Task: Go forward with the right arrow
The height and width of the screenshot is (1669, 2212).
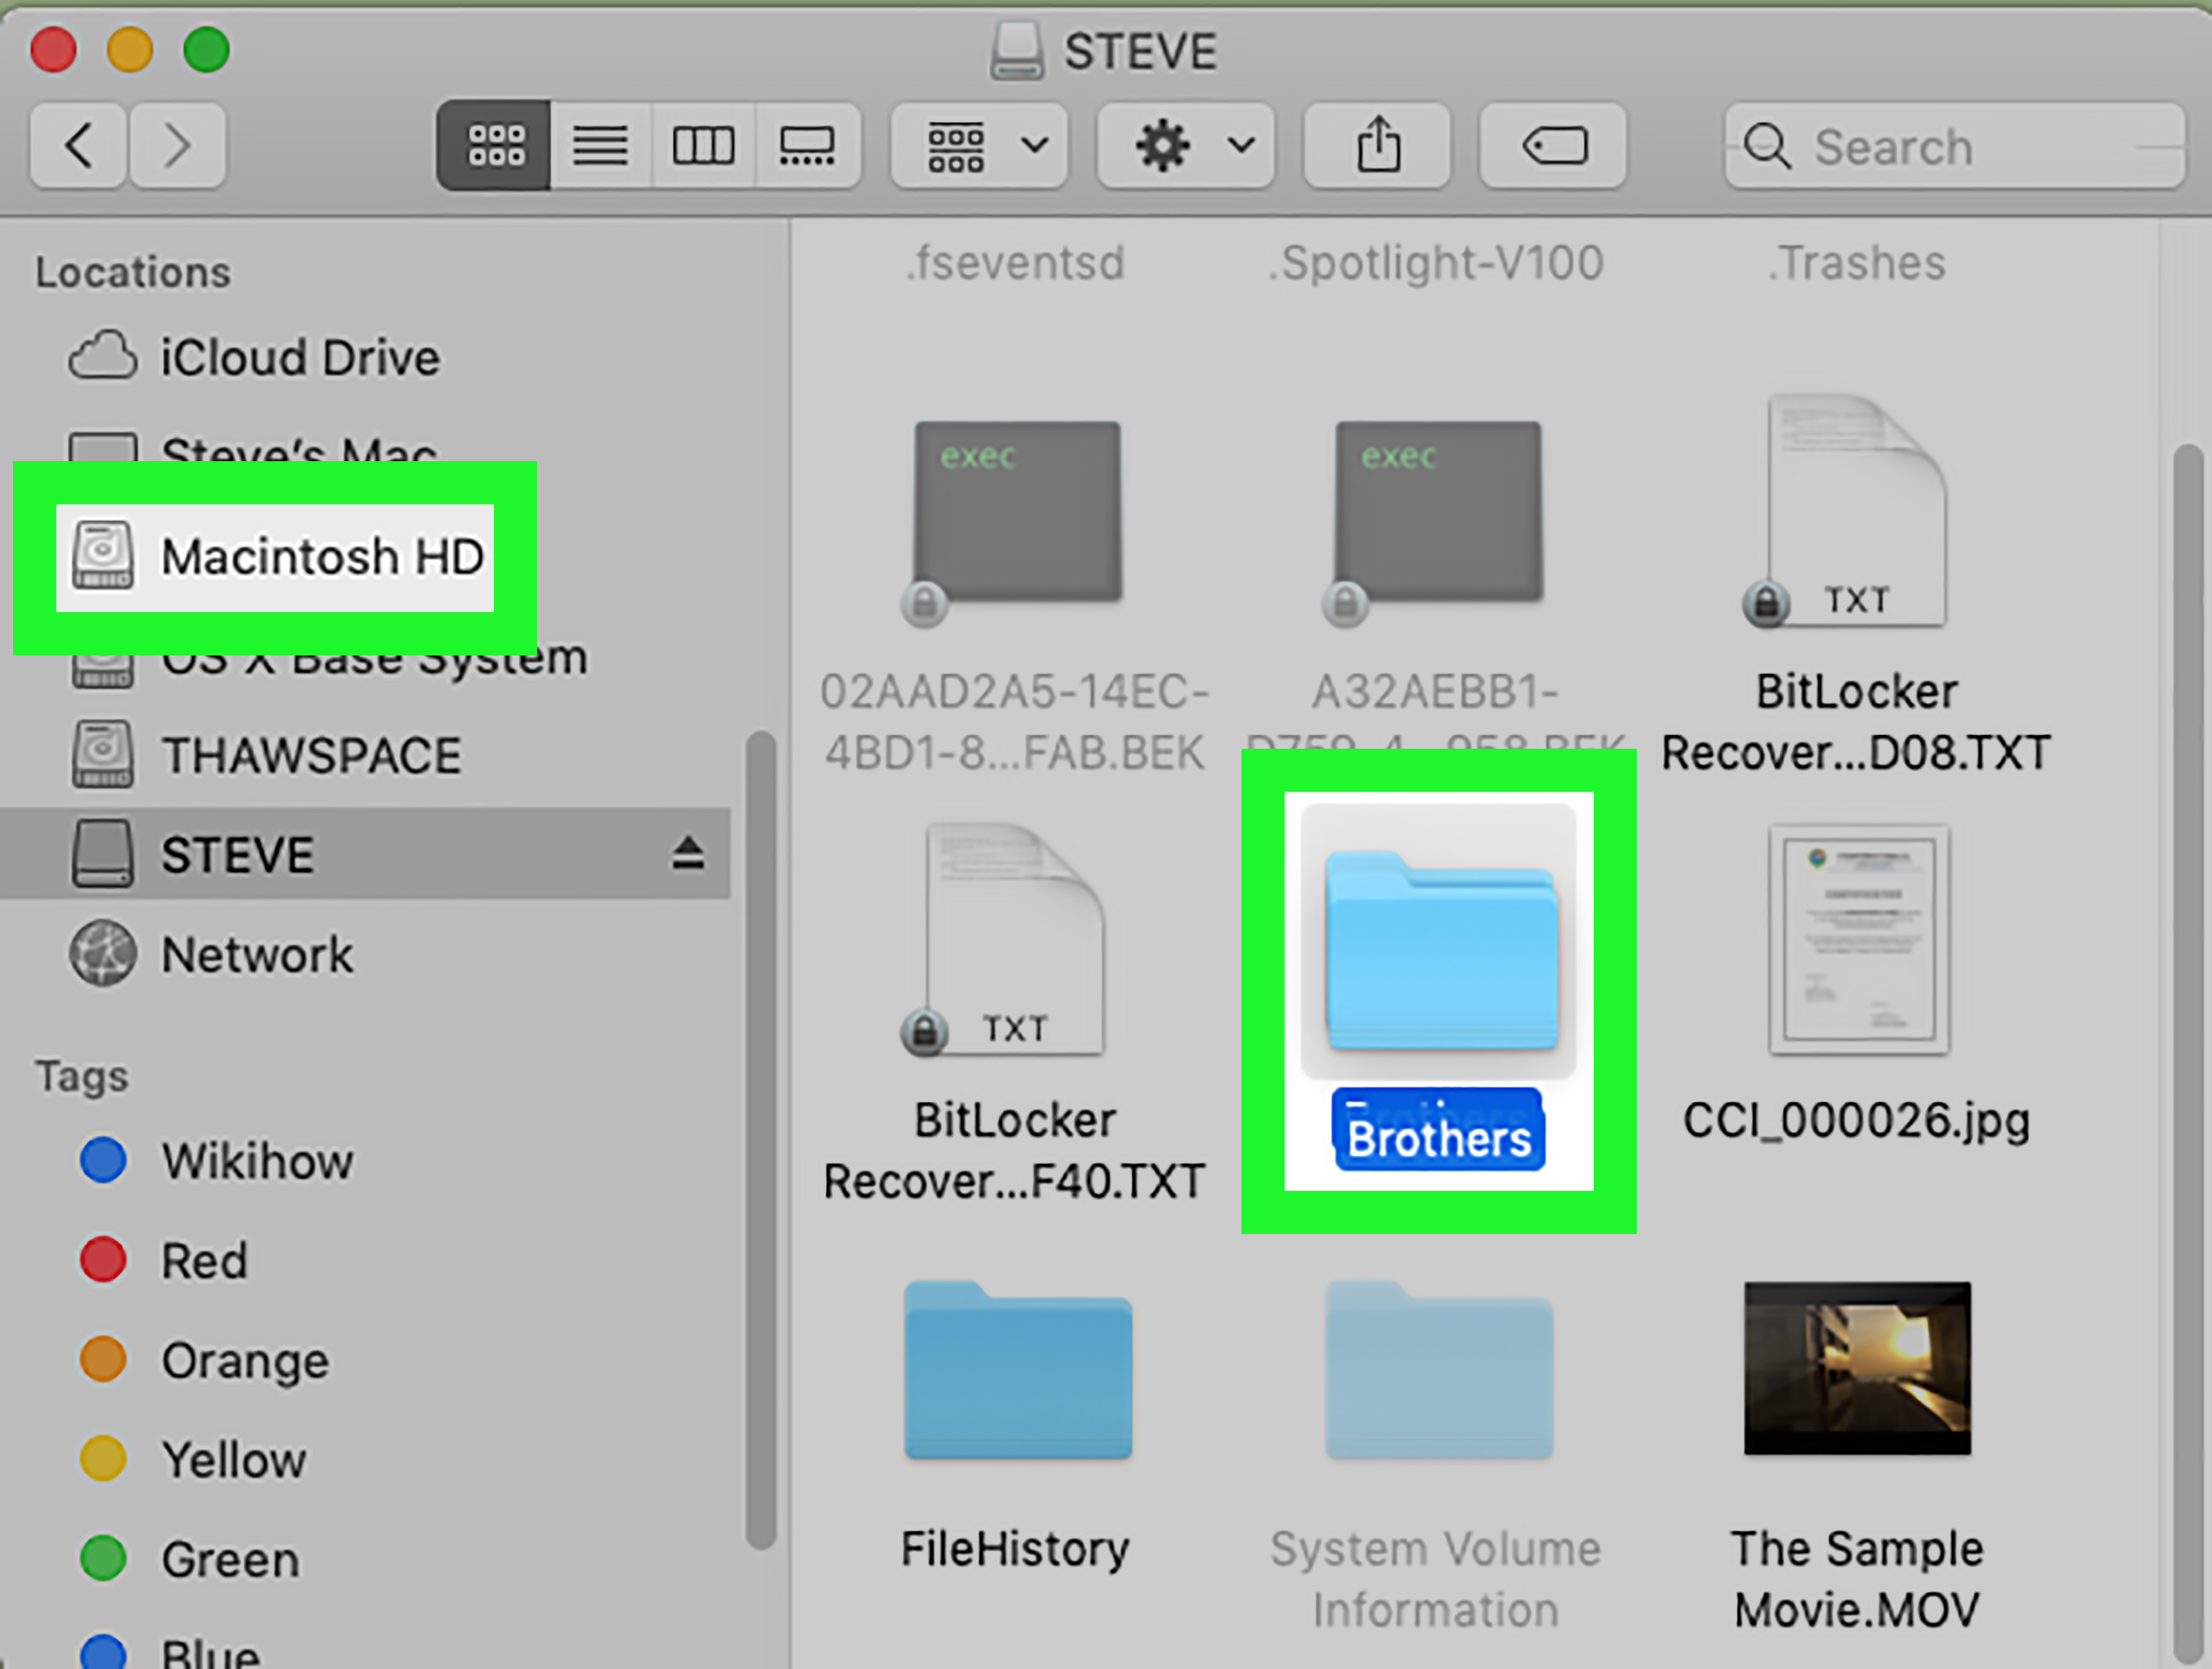Action: [177, 146]
